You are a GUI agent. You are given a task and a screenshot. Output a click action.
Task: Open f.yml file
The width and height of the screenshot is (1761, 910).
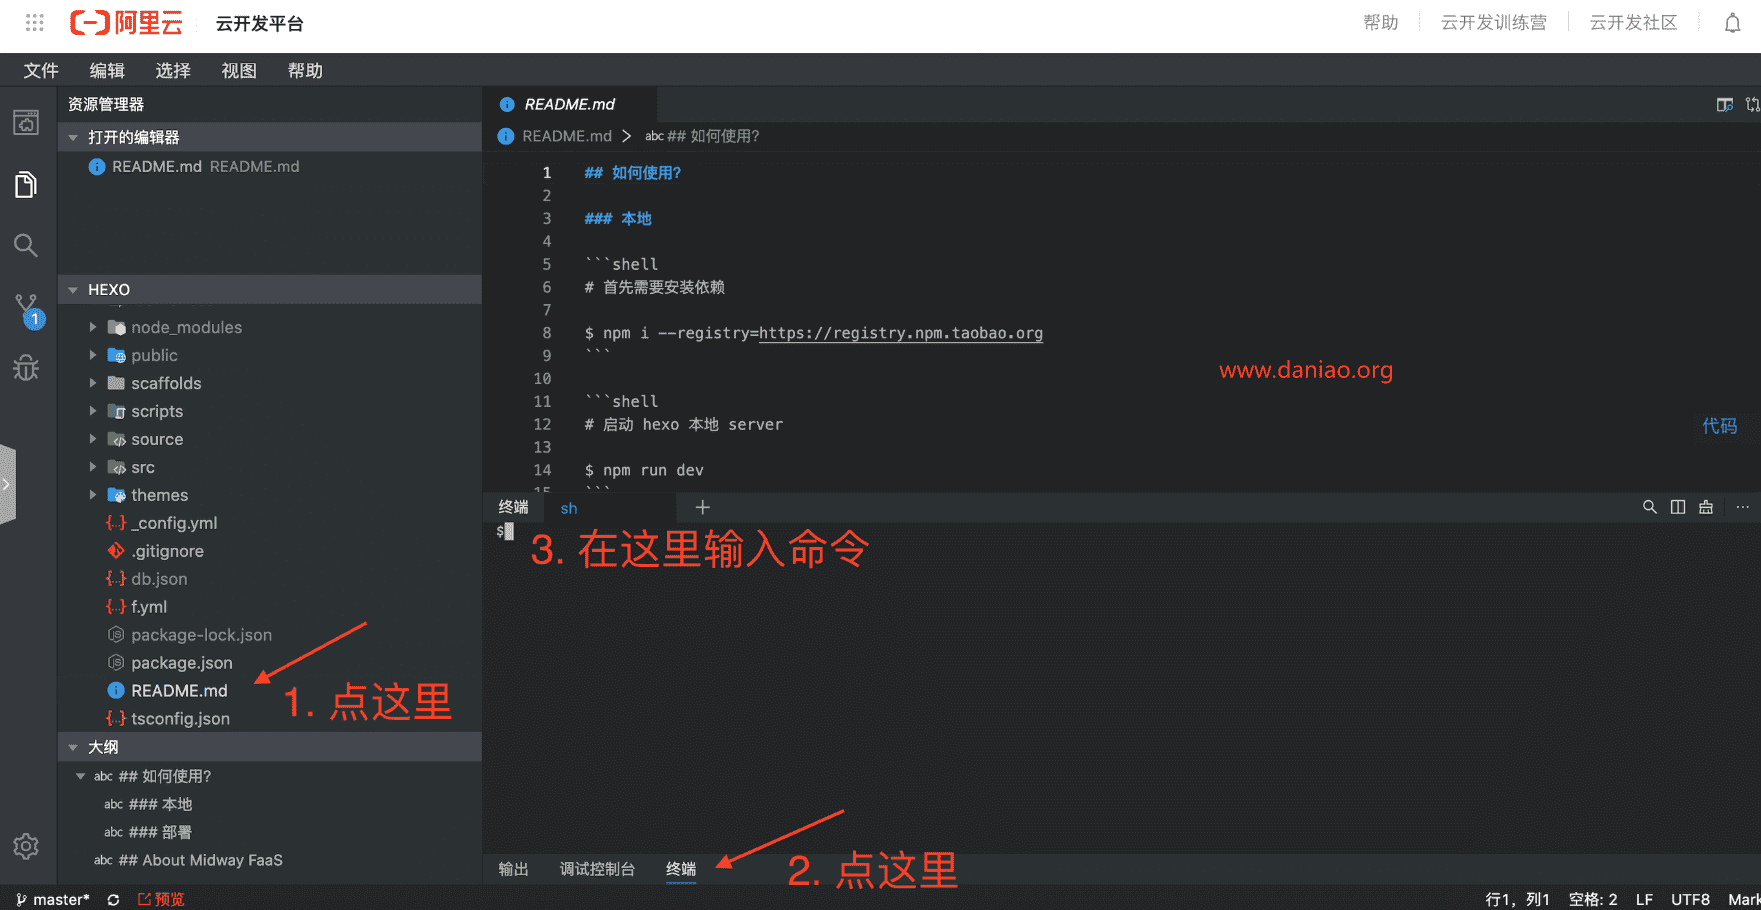pos(149,607)
